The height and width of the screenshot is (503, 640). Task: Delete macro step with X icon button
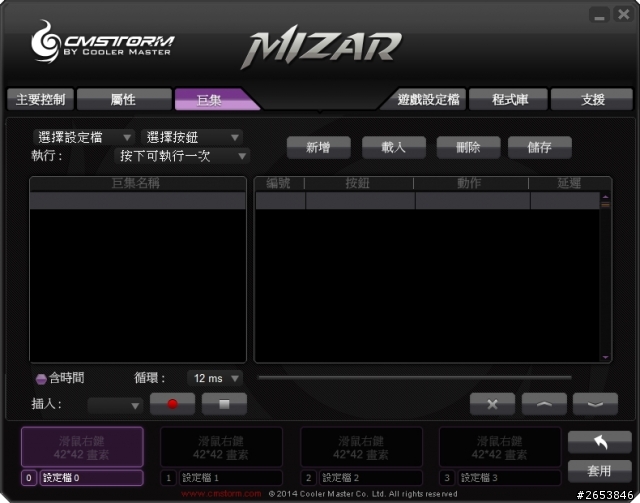coord(492,404)
